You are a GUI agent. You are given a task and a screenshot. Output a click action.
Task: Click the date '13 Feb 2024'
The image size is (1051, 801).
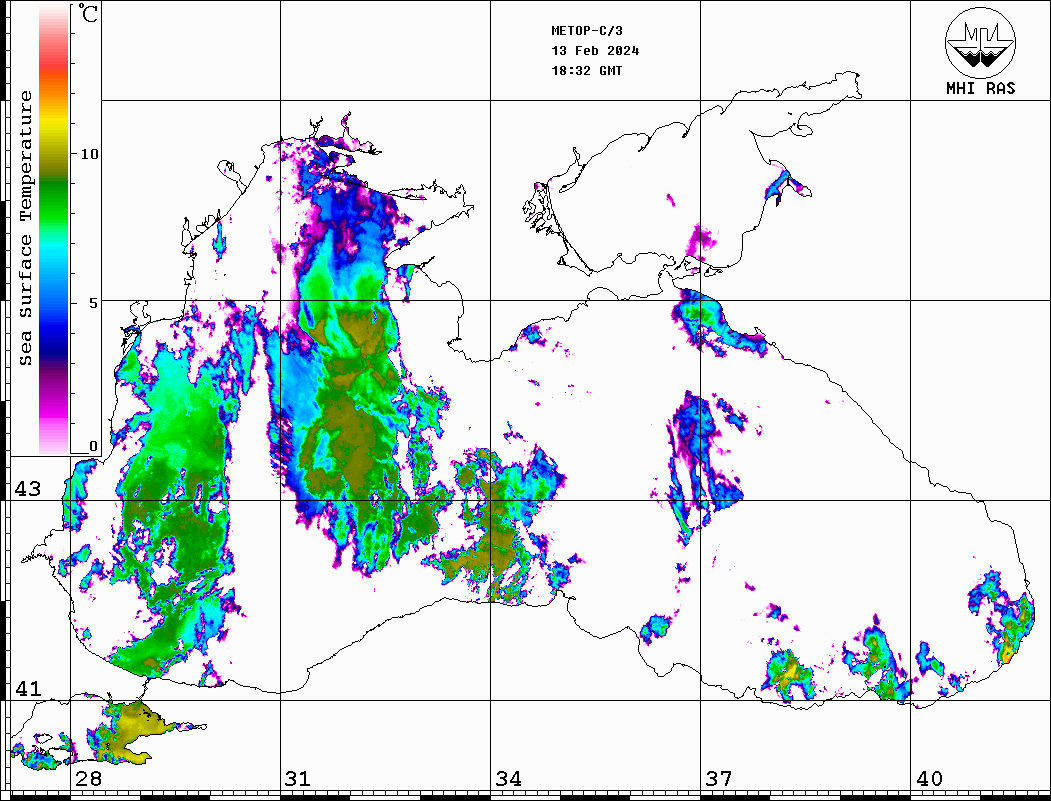[x=595, y=51]
